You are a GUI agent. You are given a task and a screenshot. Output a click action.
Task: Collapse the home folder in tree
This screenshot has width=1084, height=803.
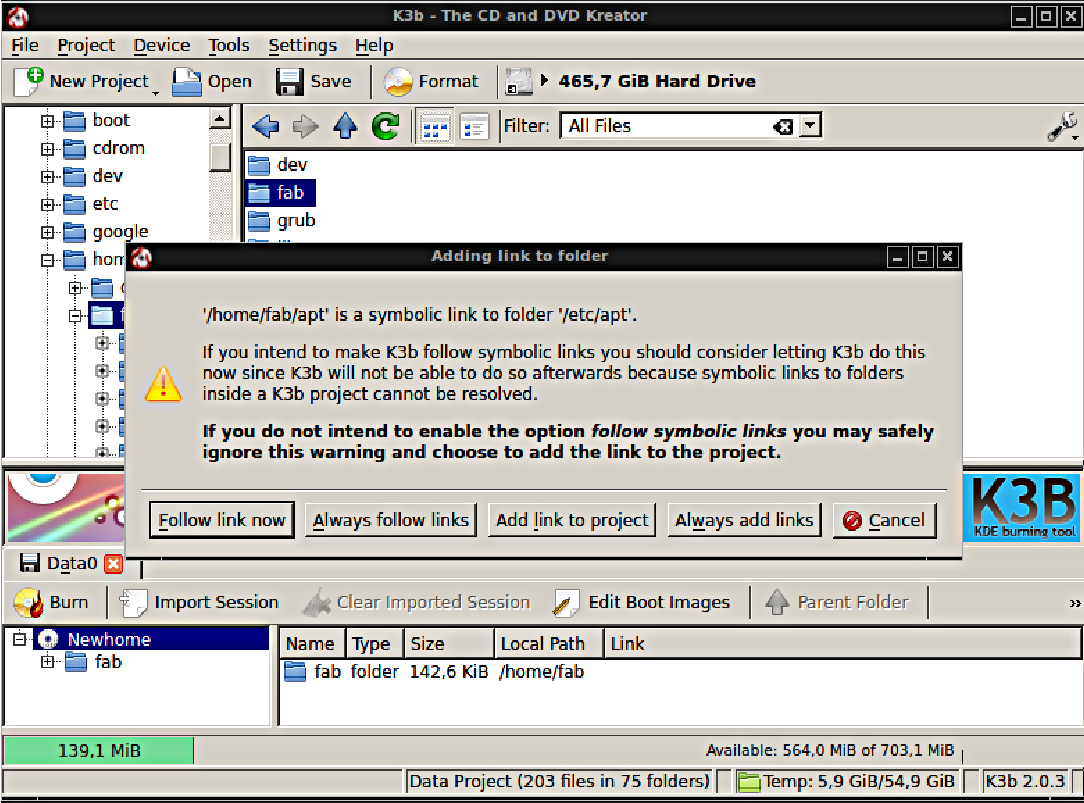pyautogui.click(x=47, y=261)
